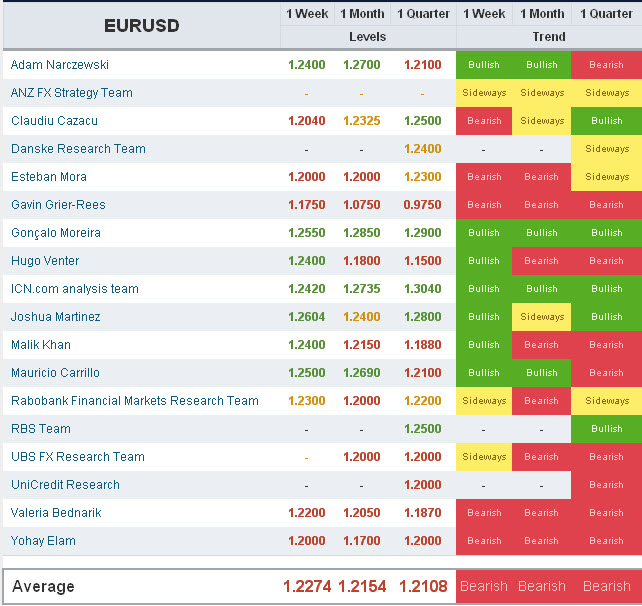Click Valeria Bednarik's 1.1870 quarter level
This screenshot has width=642, height=606.
point(423,513)
